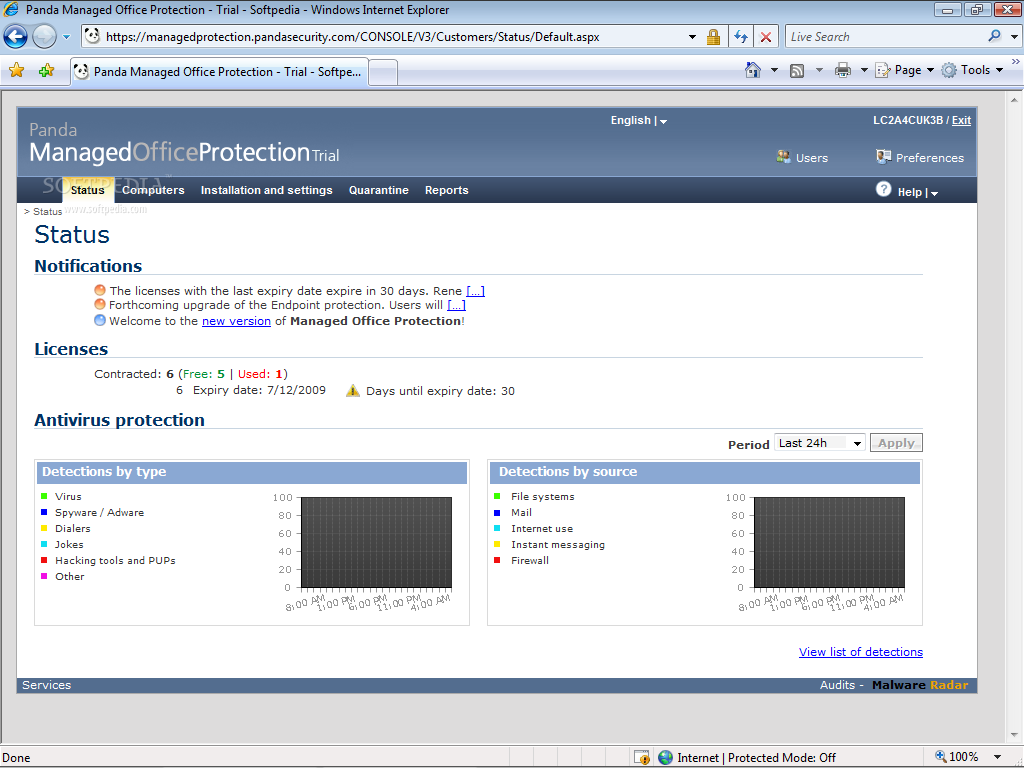Image resolution: width=1024 pixels, height=768 pixels.
Task: Open View list of detections link
Action: [x=861, y=652]
